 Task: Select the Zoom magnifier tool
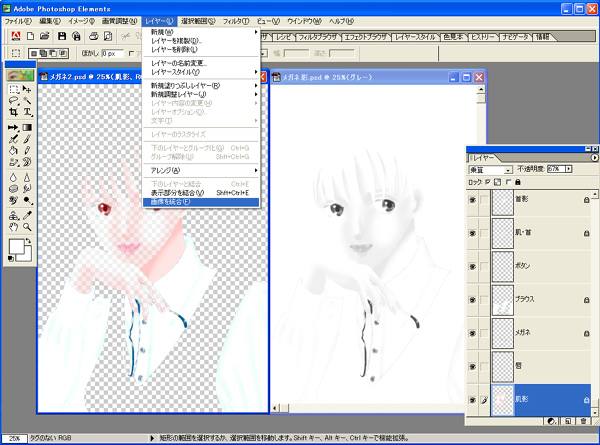pos(27,227)
